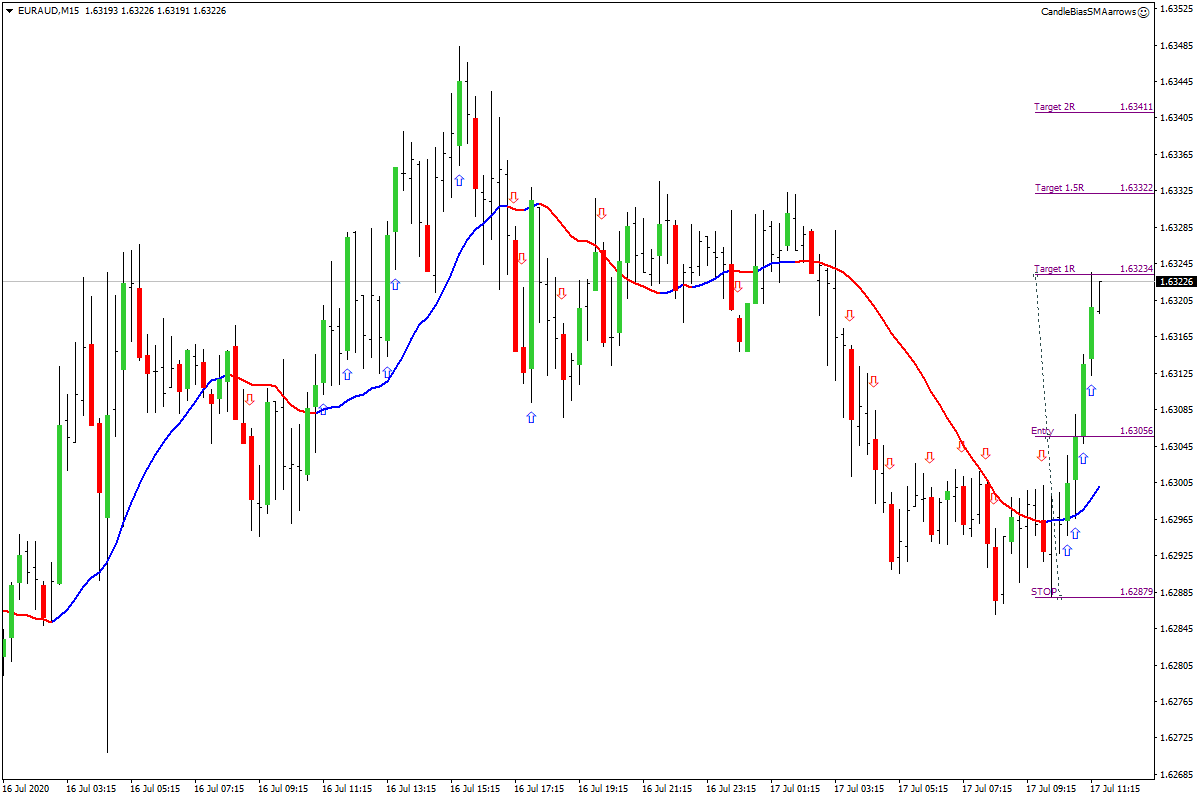Click price axis value 1.62845

1176,628
